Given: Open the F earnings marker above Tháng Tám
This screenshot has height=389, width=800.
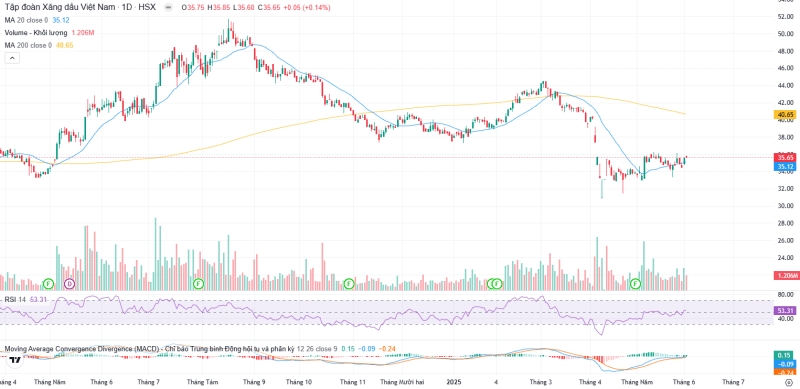Looking at the screenshot, I should coord(198,283).
